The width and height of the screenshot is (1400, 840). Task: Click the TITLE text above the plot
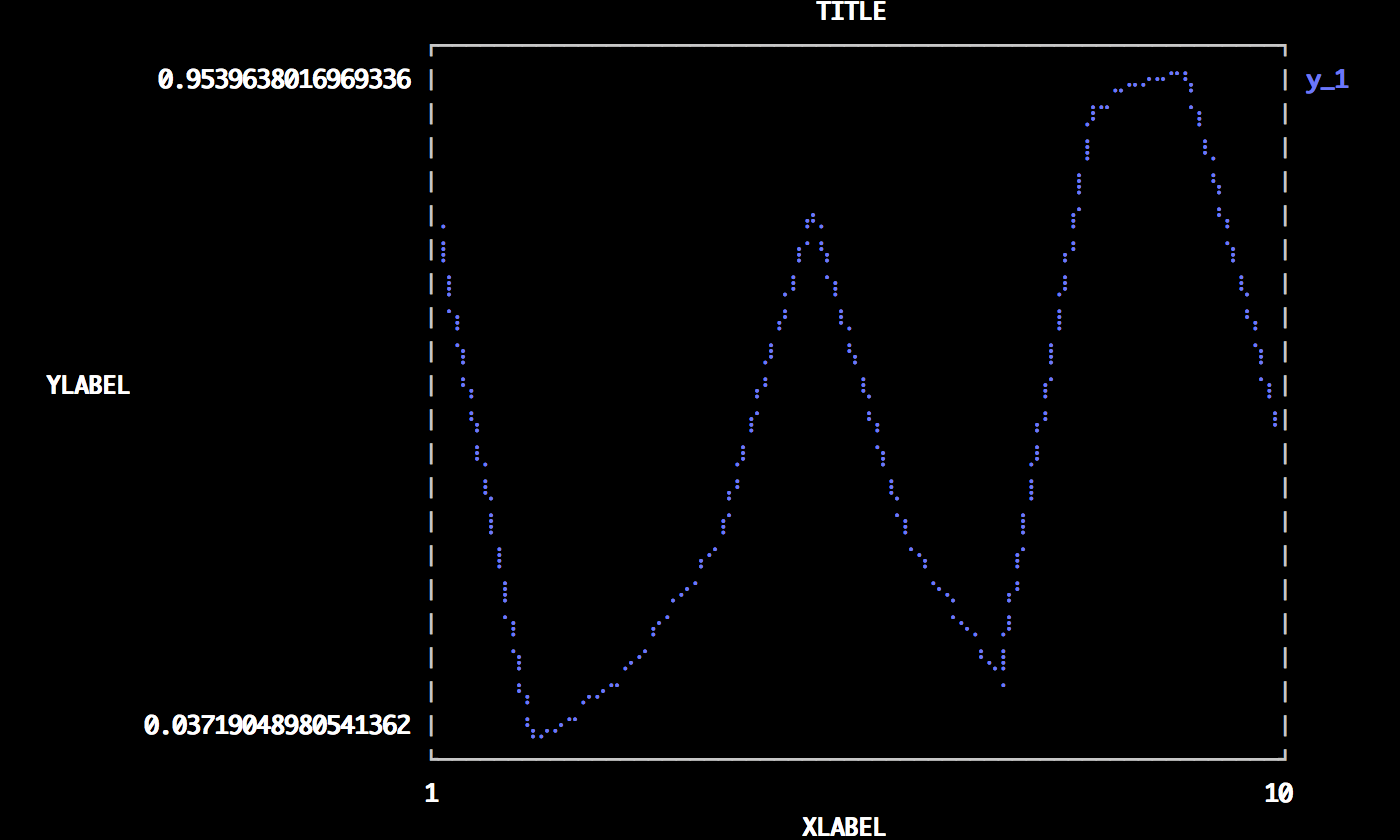click(851, 12)
